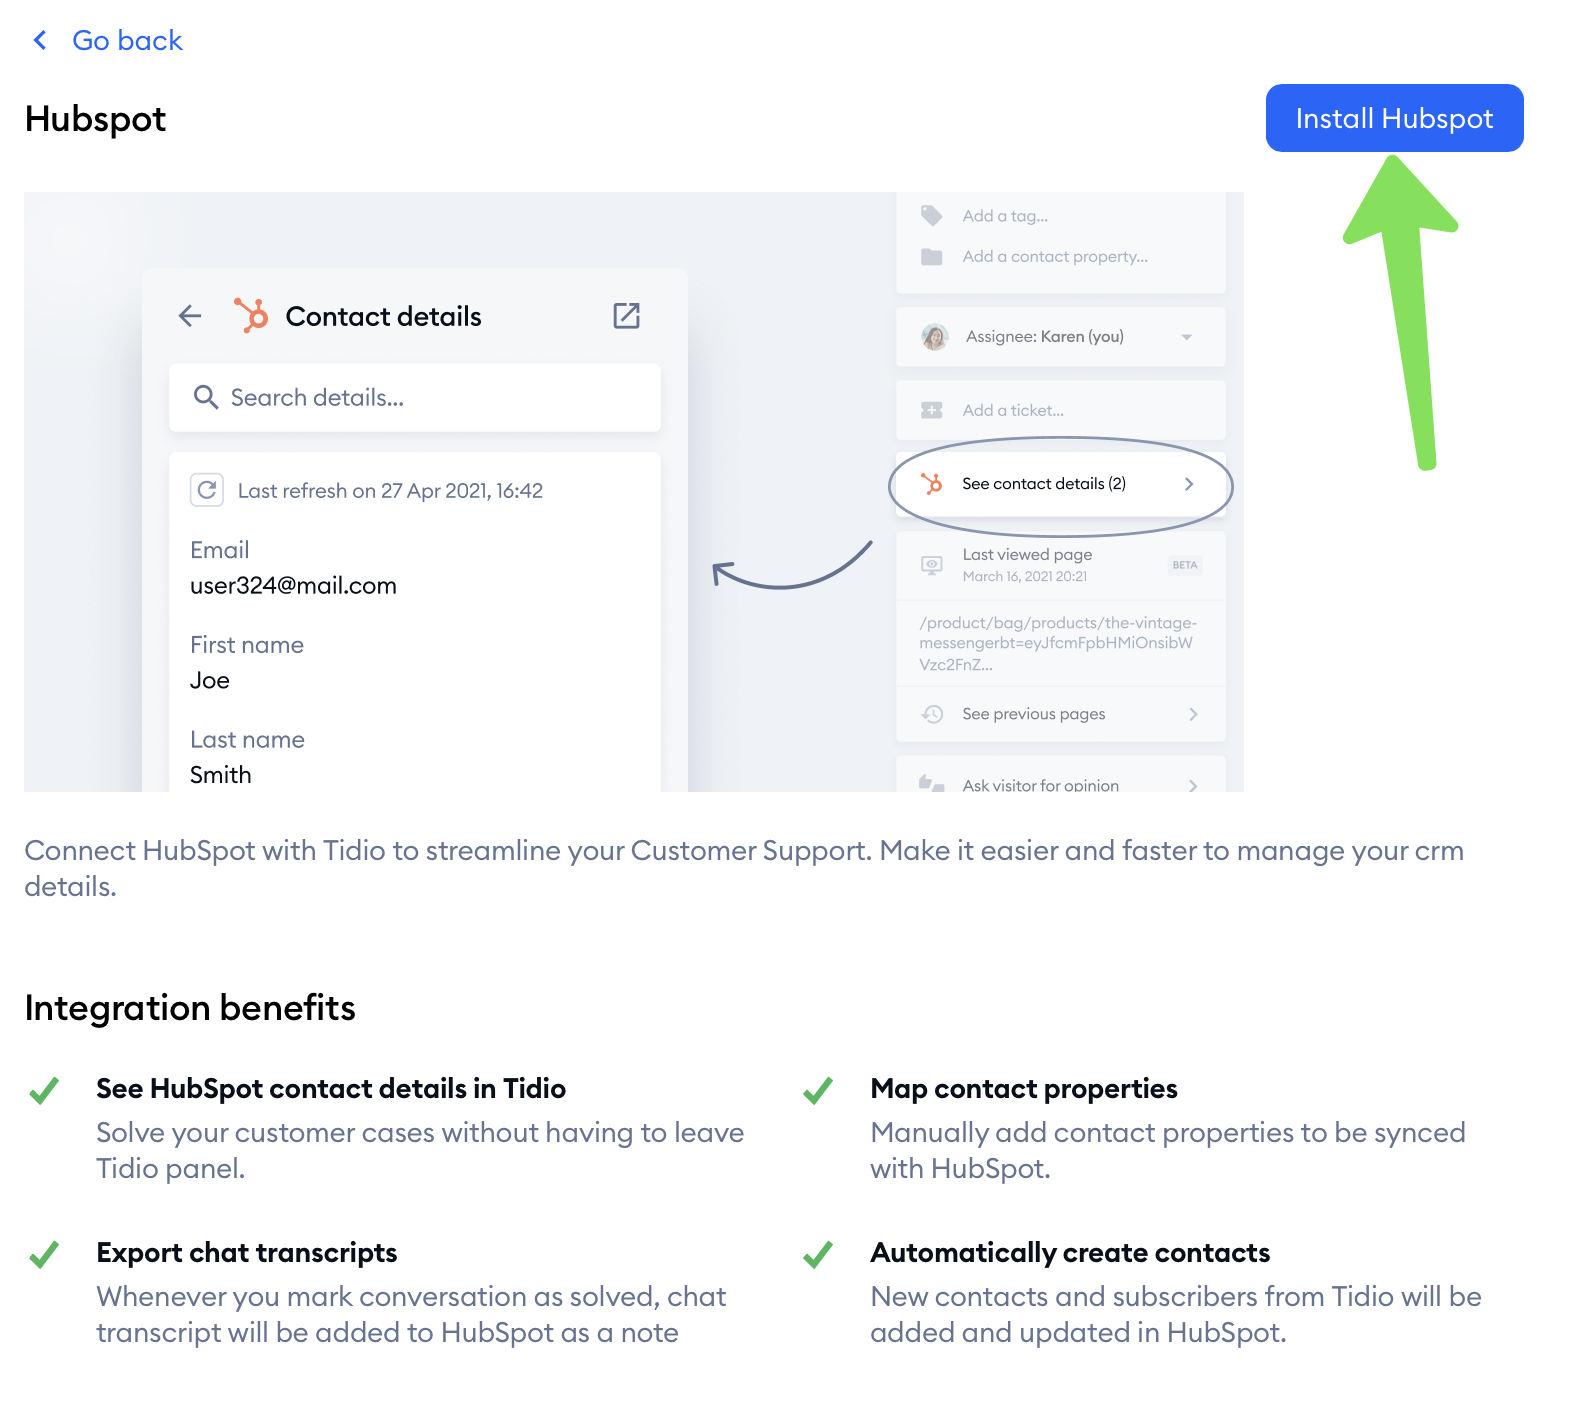Click the search magnifier icon in details box
1584x1422 pixels.
click(206, 398)
